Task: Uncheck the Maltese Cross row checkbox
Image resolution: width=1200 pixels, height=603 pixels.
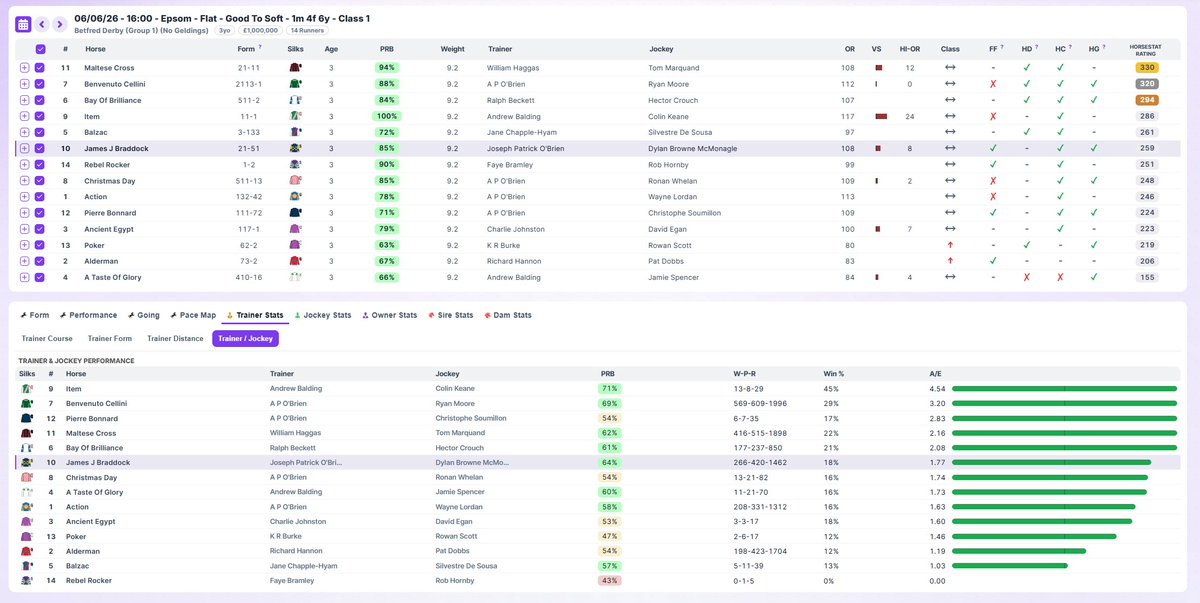Action: tap(40, 68)
